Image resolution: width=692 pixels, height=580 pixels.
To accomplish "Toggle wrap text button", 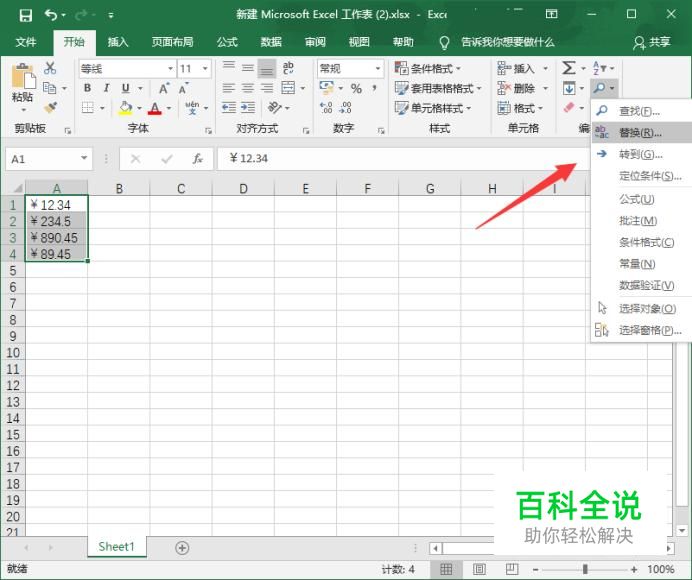I will [288, 68].
